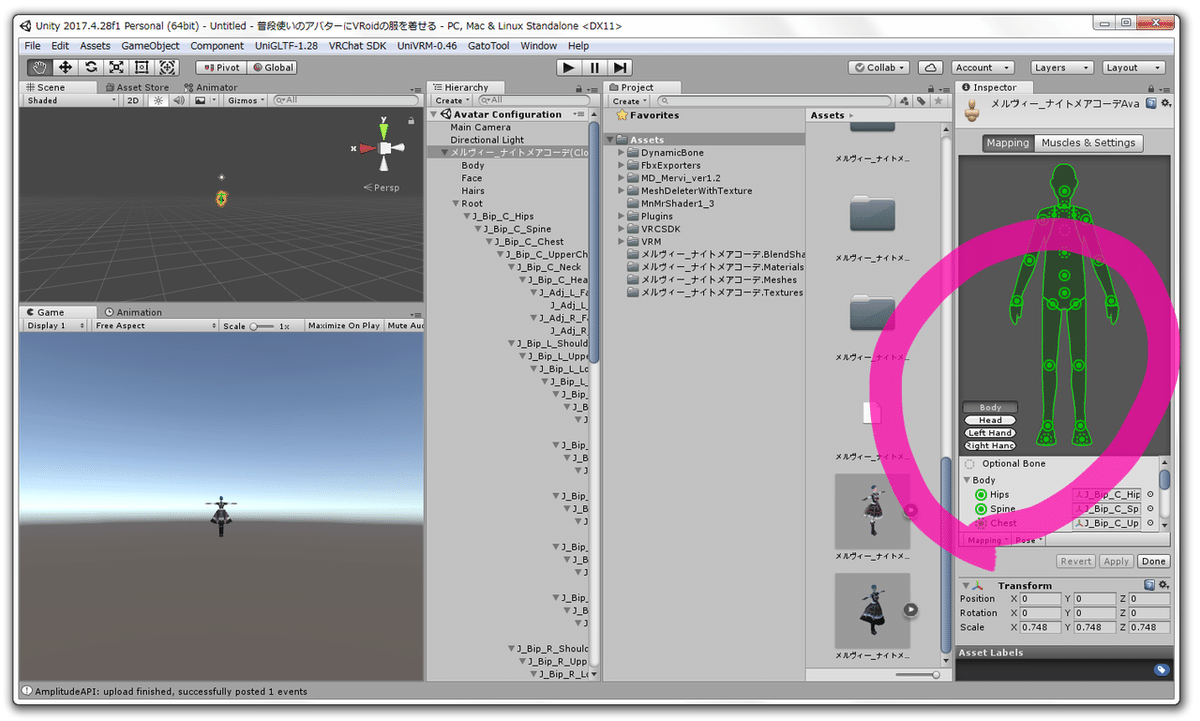Collapse the Body bone section
Viewport: 1200px width, 721px height.
[x=966, y=480]
